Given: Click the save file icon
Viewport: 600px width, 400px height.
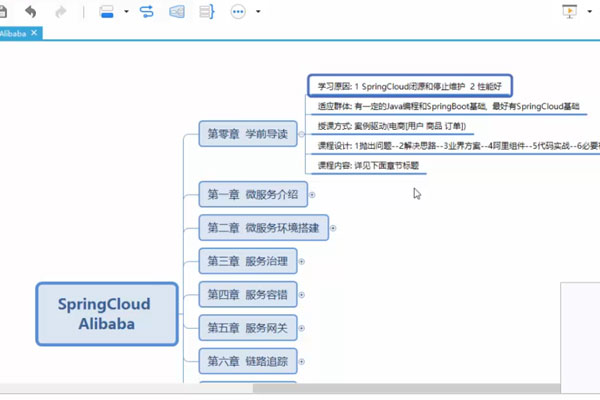Looking at the screenshot, I should click(x=3, y=12).
